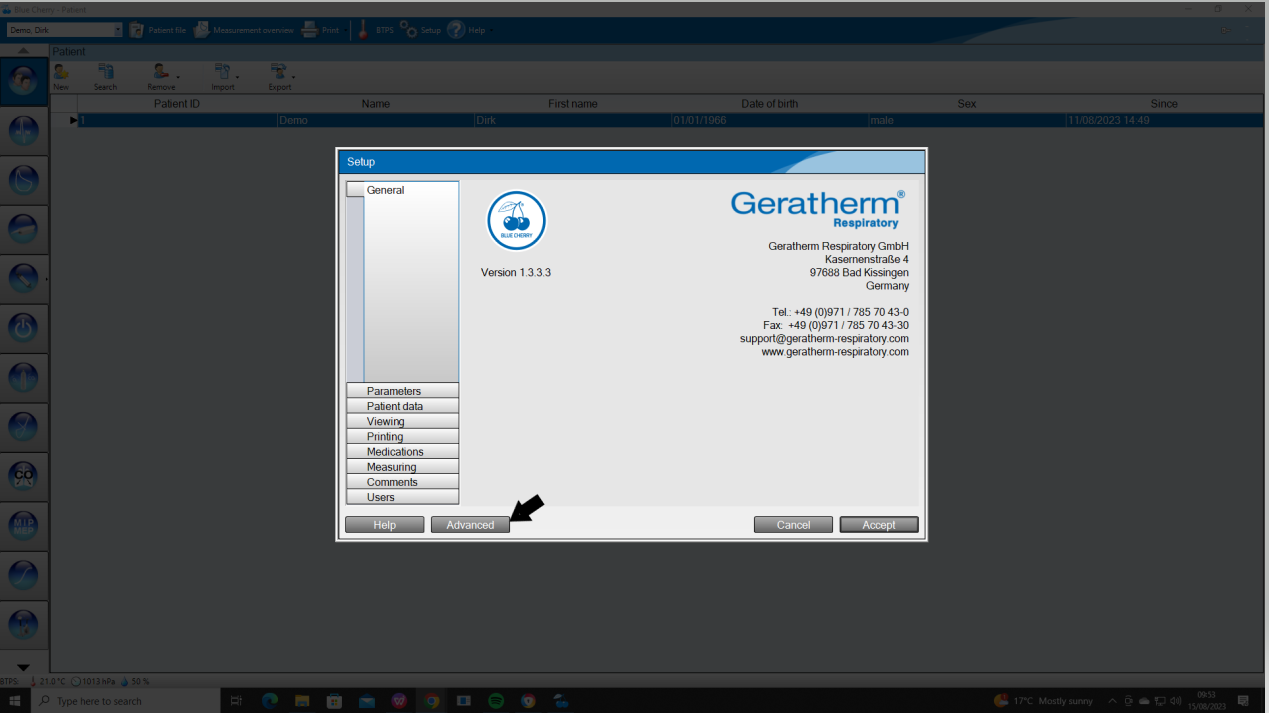Select the MIP MEP icon in sidebar
Image resolution: width=1269 pixels, height=713 pixels.
tap(24, 525)
